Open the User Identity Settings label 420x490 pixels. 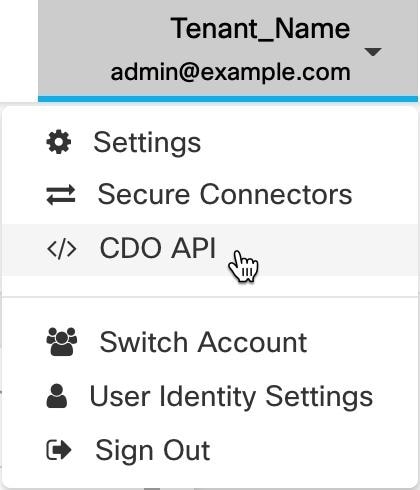(231, 396)
